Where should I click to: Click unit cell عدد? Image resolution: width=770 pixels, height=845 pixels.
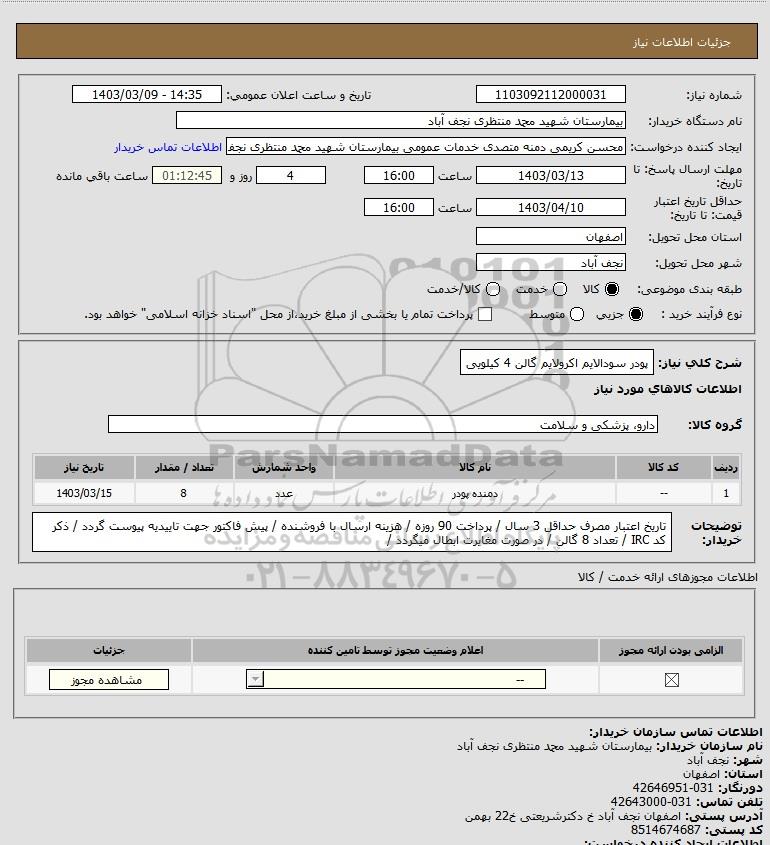pos(284,493)
